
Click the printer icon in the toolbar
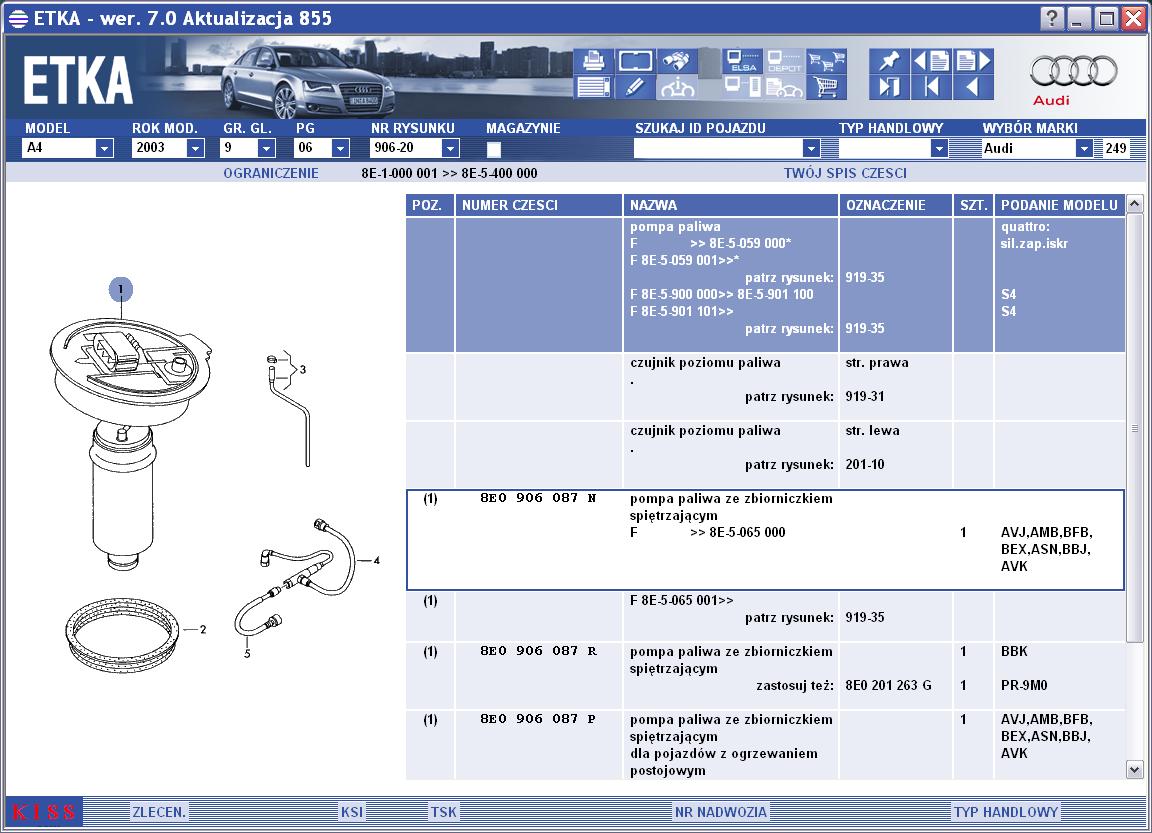593,61
